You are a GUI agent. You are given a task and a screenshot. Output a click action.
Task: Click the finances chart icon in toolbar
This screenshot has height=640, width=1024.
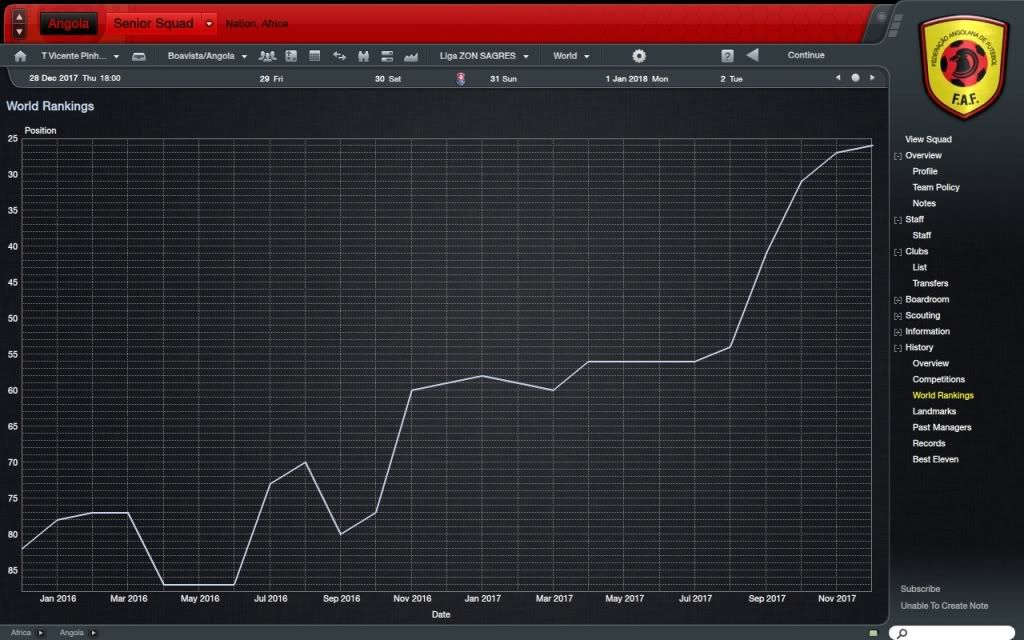tap(411, 56)
